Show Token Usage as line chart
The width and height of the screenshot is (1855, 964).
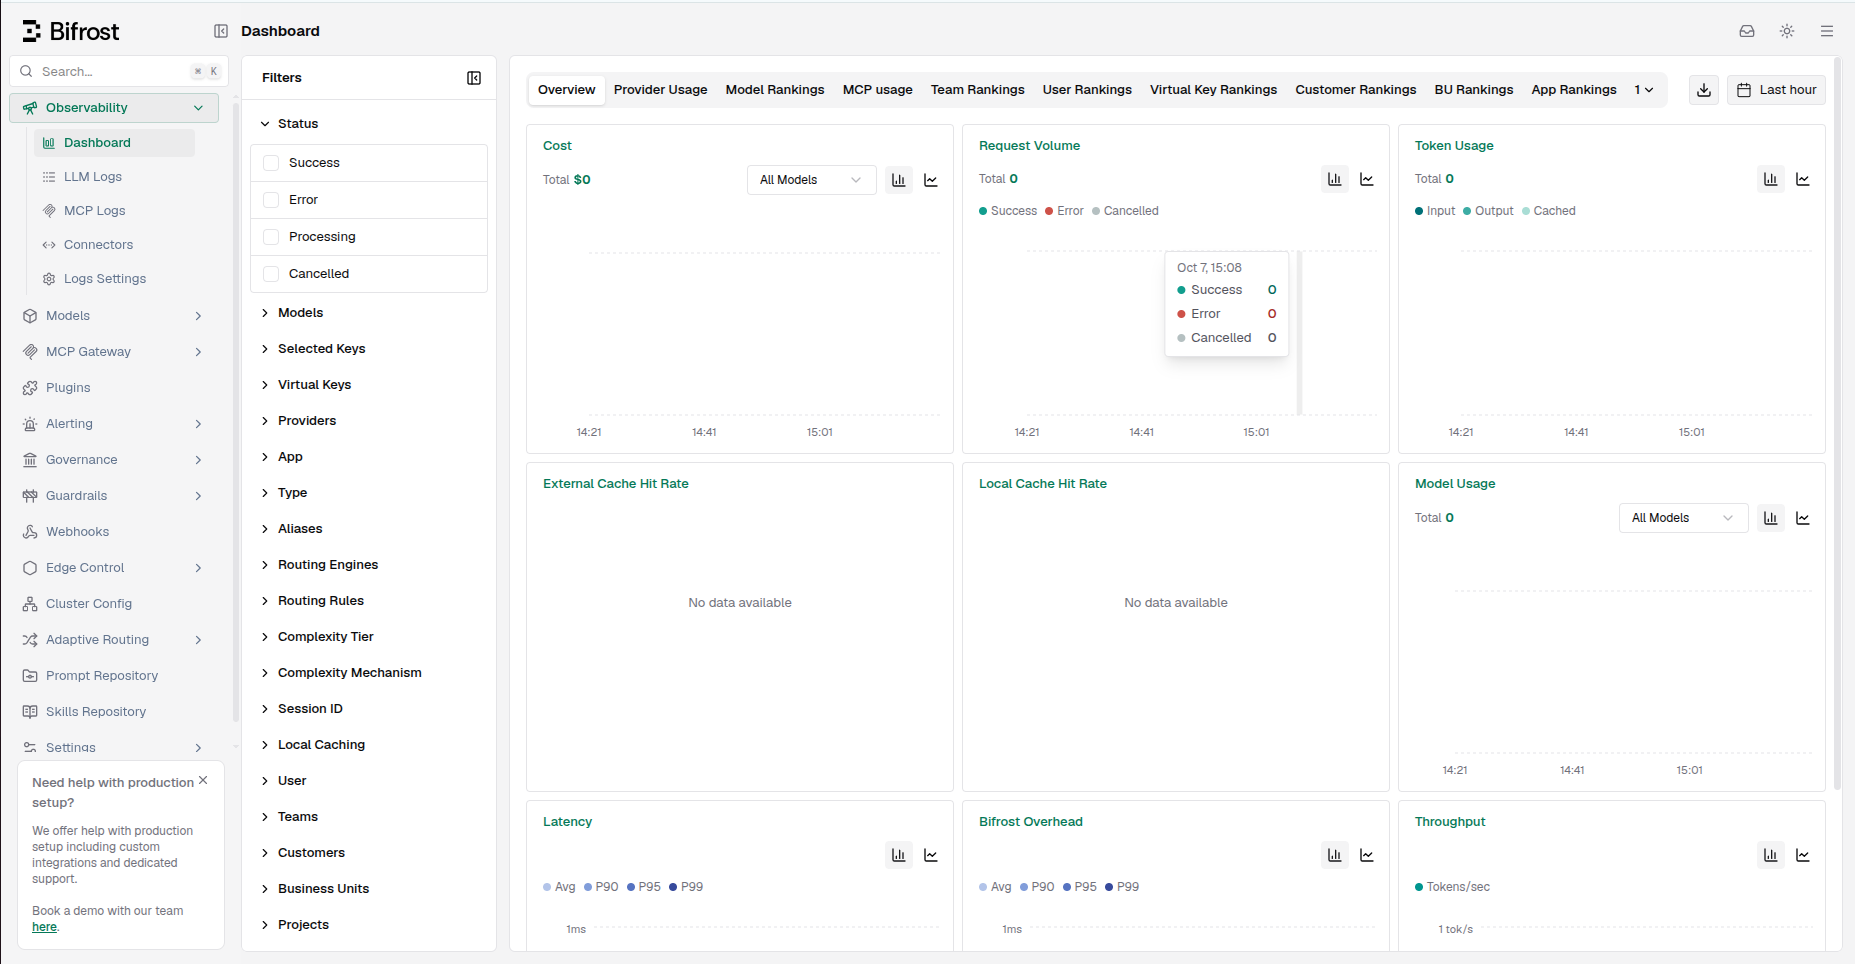[x=1803, y=179]
